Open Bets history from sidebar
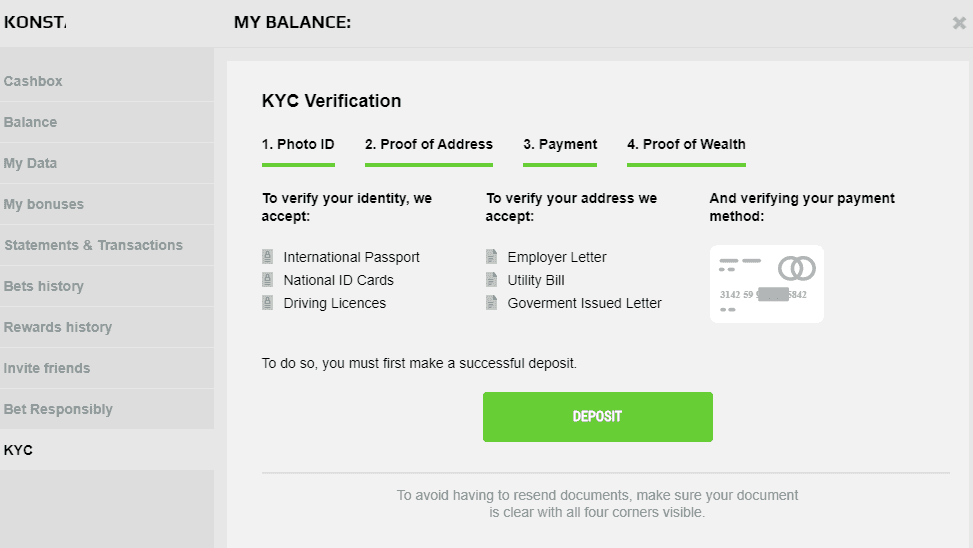973x548 pixels. coord(45,286)
